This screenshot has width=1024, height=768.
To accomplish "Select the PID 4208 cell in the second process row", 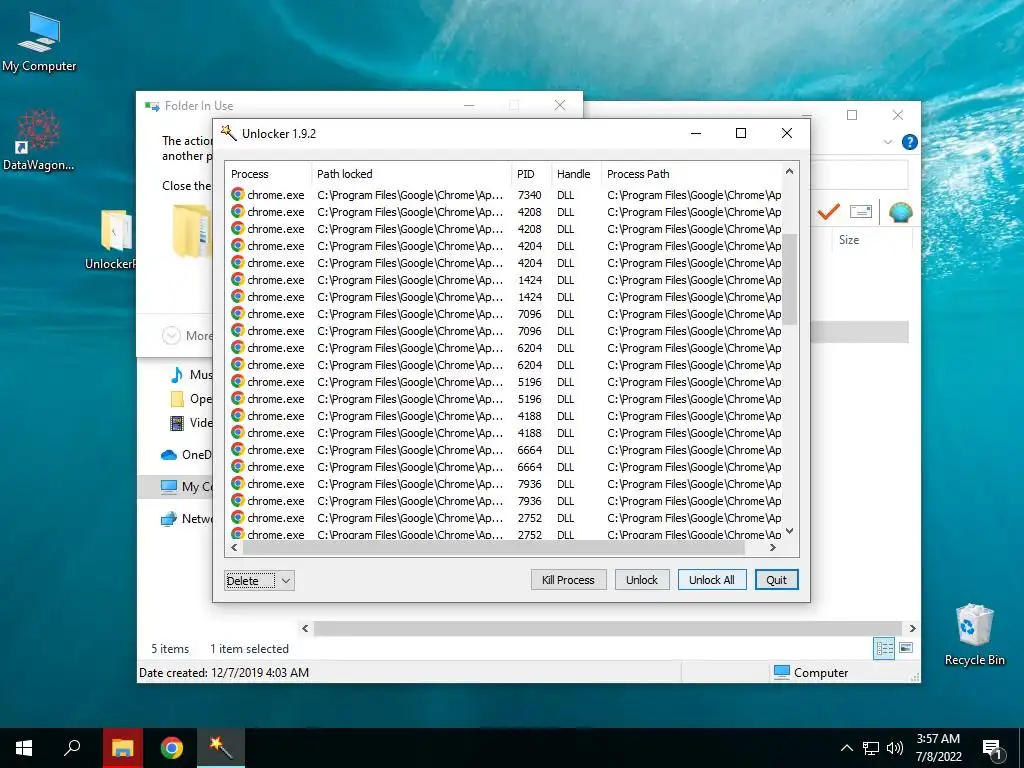I will tap(530, 212).
